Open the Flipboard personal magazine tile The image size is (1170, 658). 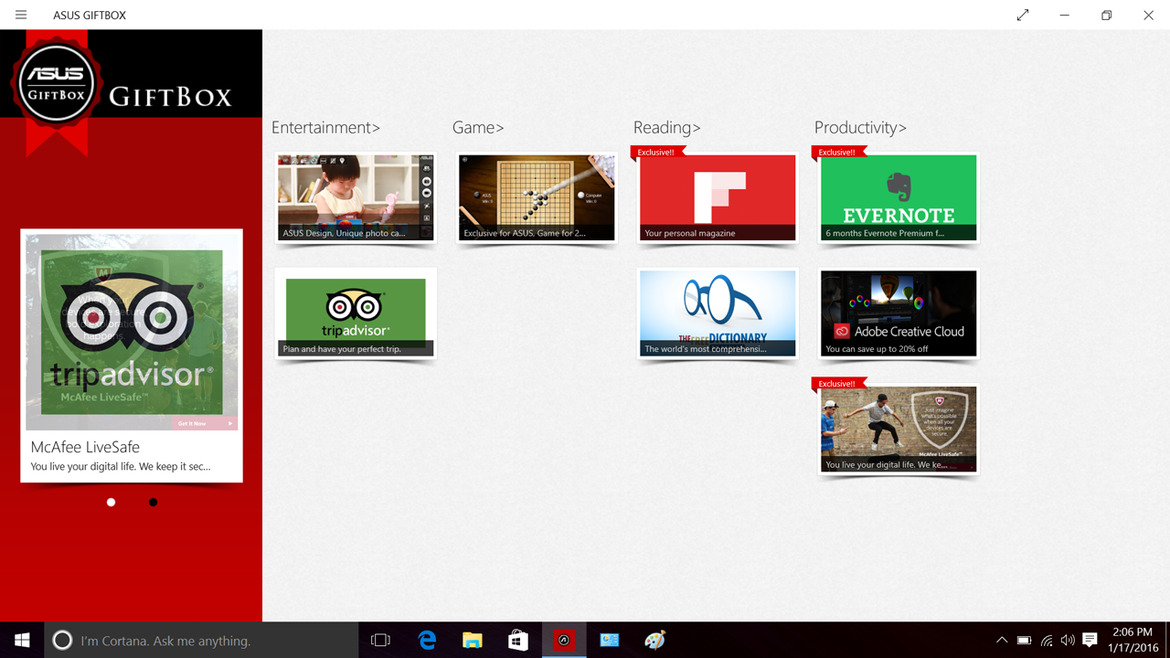point(717,198)
